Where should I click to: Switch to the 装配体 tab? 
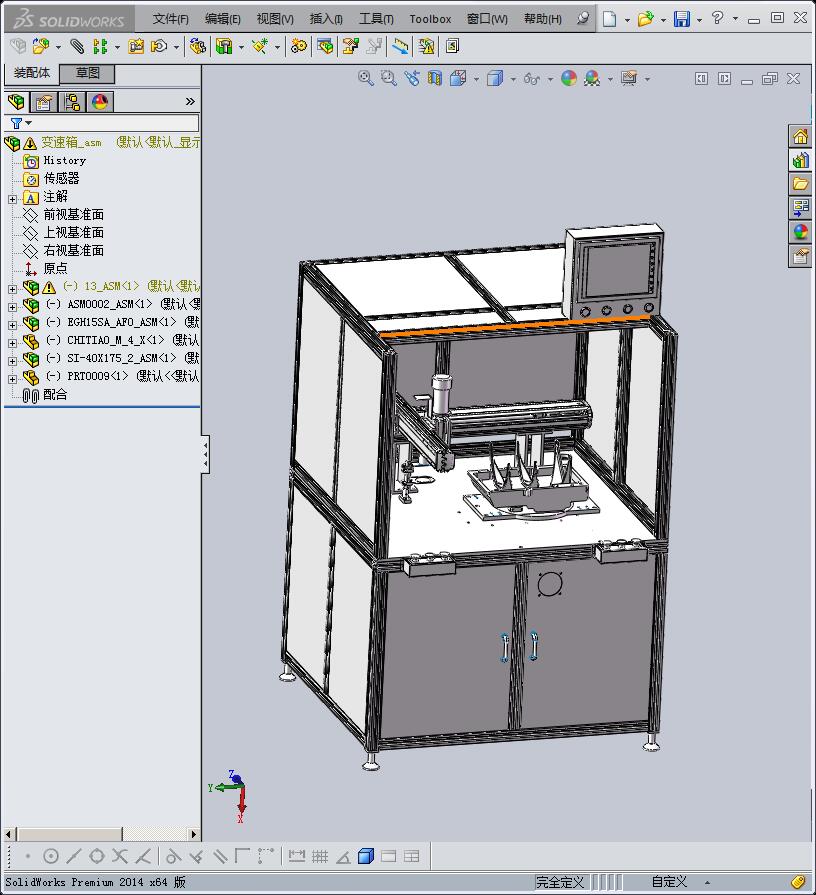[x=32, y=73]
